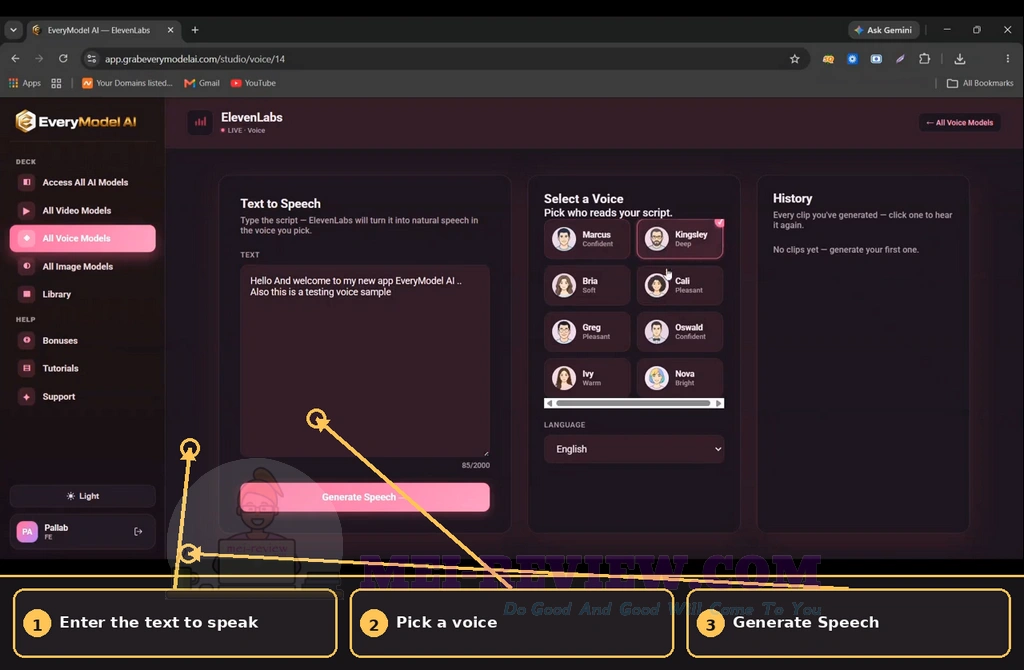The height and width of the screenshot is (670, 1024).
Task: Open the browser Extensions puzzle icon
Action: point(924,59)
